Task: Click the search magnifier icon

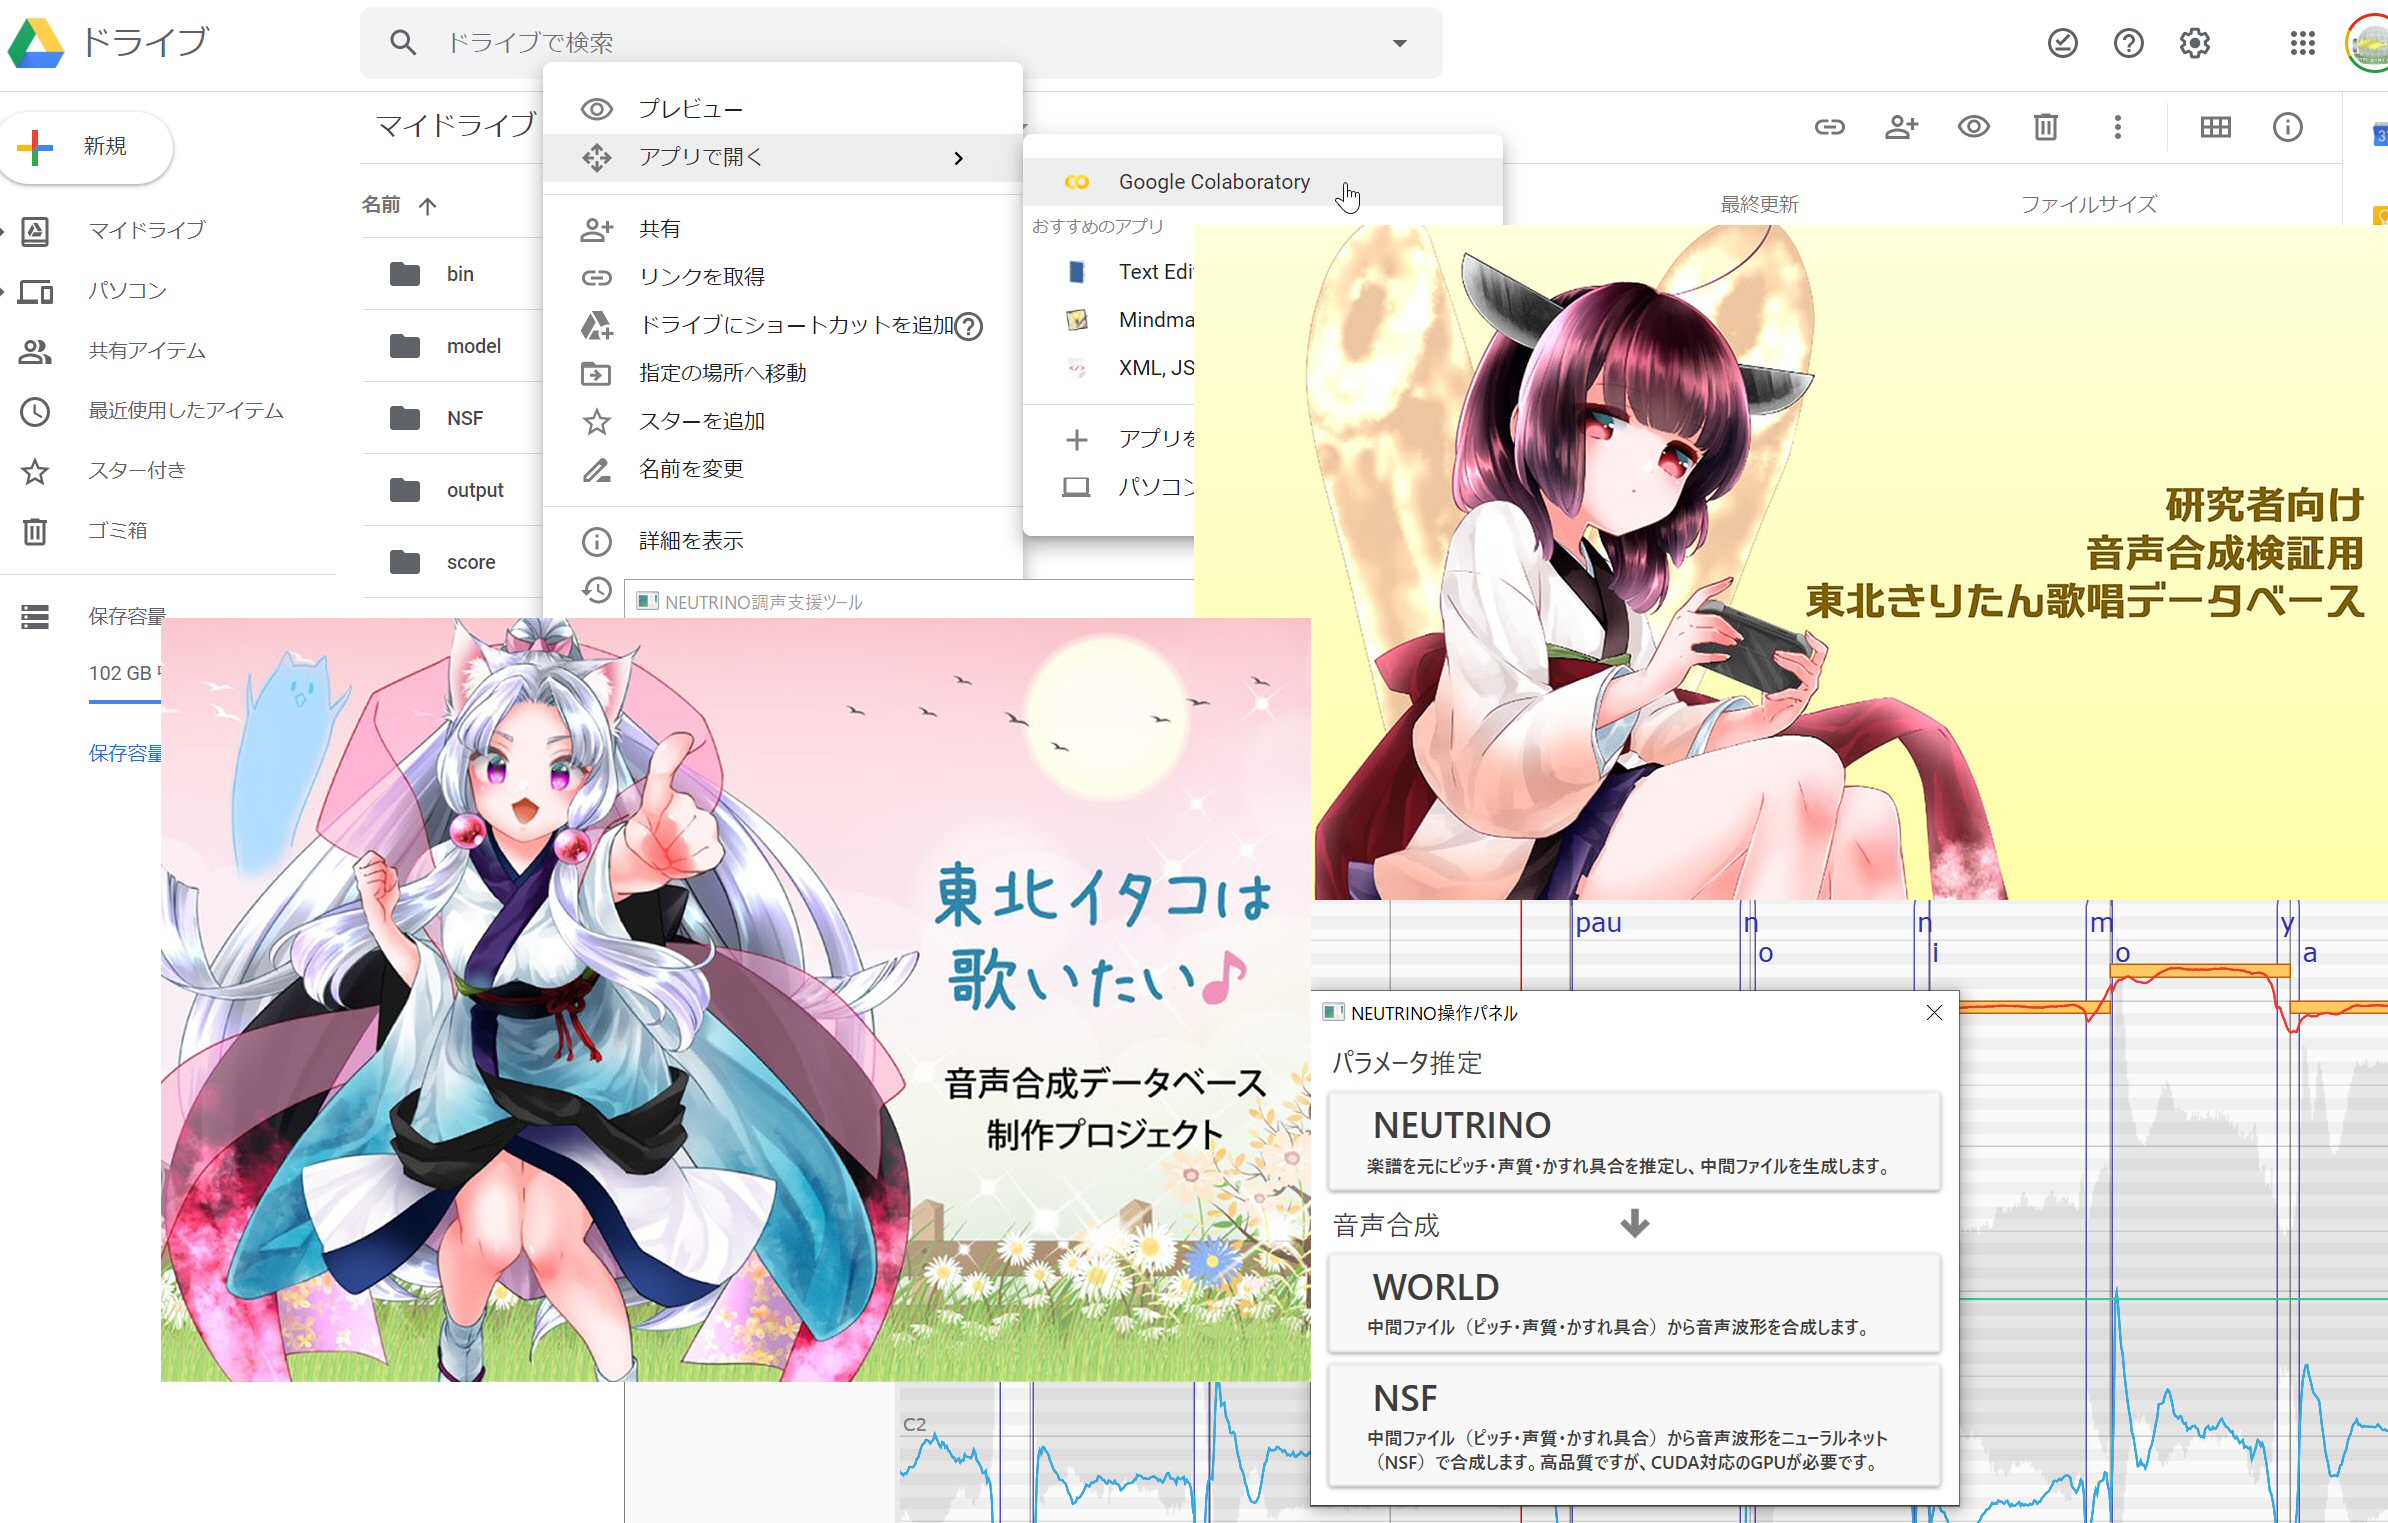Action: pos(402,42)
